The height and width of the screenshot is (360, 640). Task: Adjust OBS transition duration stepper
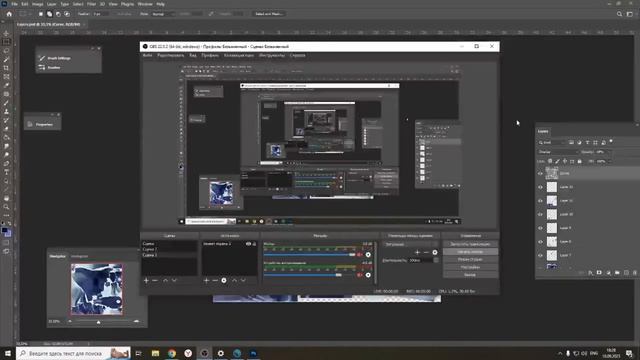[436, 260]
